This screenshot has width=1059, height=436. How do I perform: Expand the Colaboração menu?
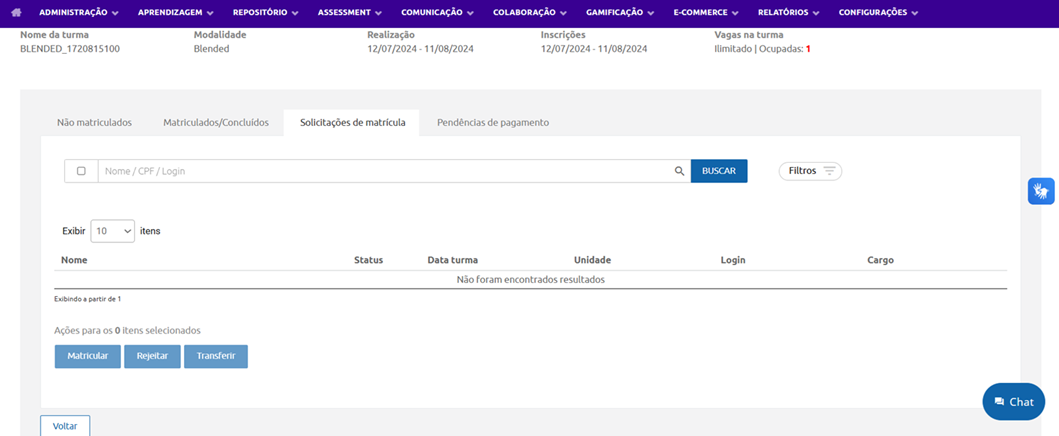point(530,12)
